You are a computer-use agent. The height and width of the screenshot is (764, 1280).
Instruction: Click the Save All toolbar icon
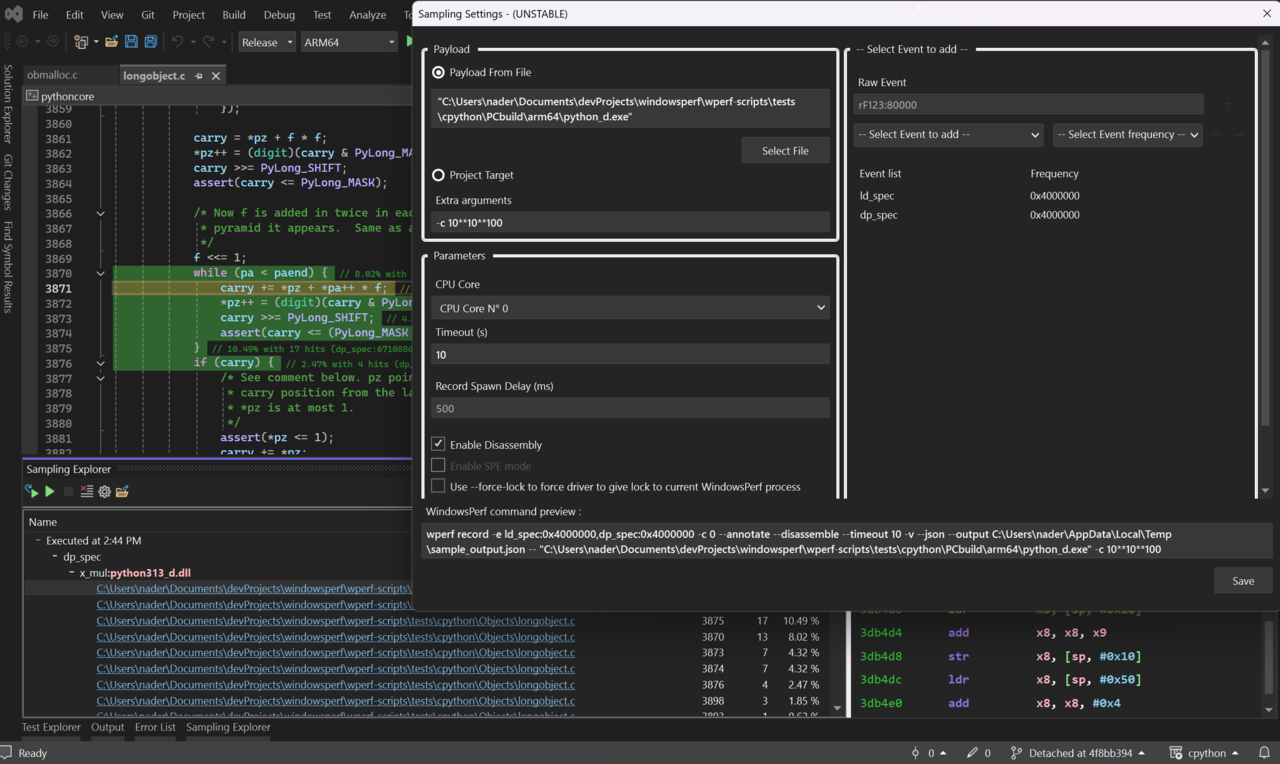(150, 42)
